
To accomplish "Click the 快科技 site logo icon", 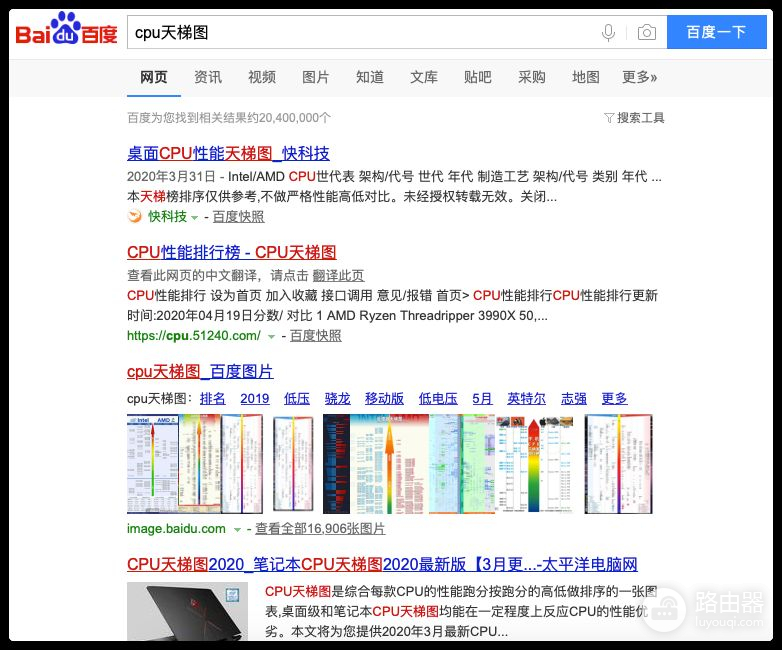I will coord(135,216).
